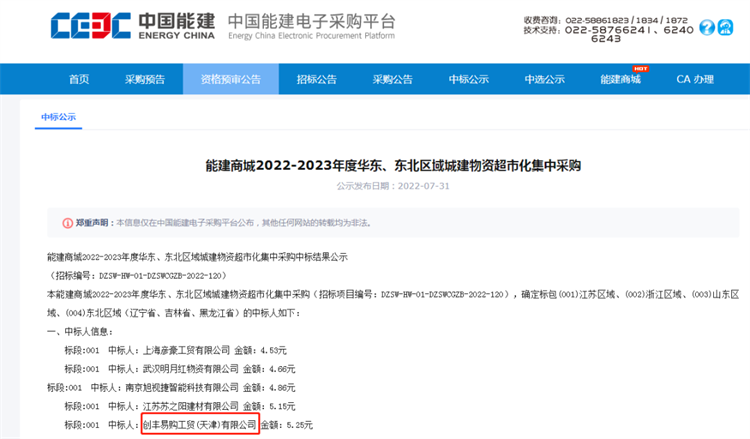Click the amount 5.15元
Viewport: 750px width, 439px height.
coord(282,406)
